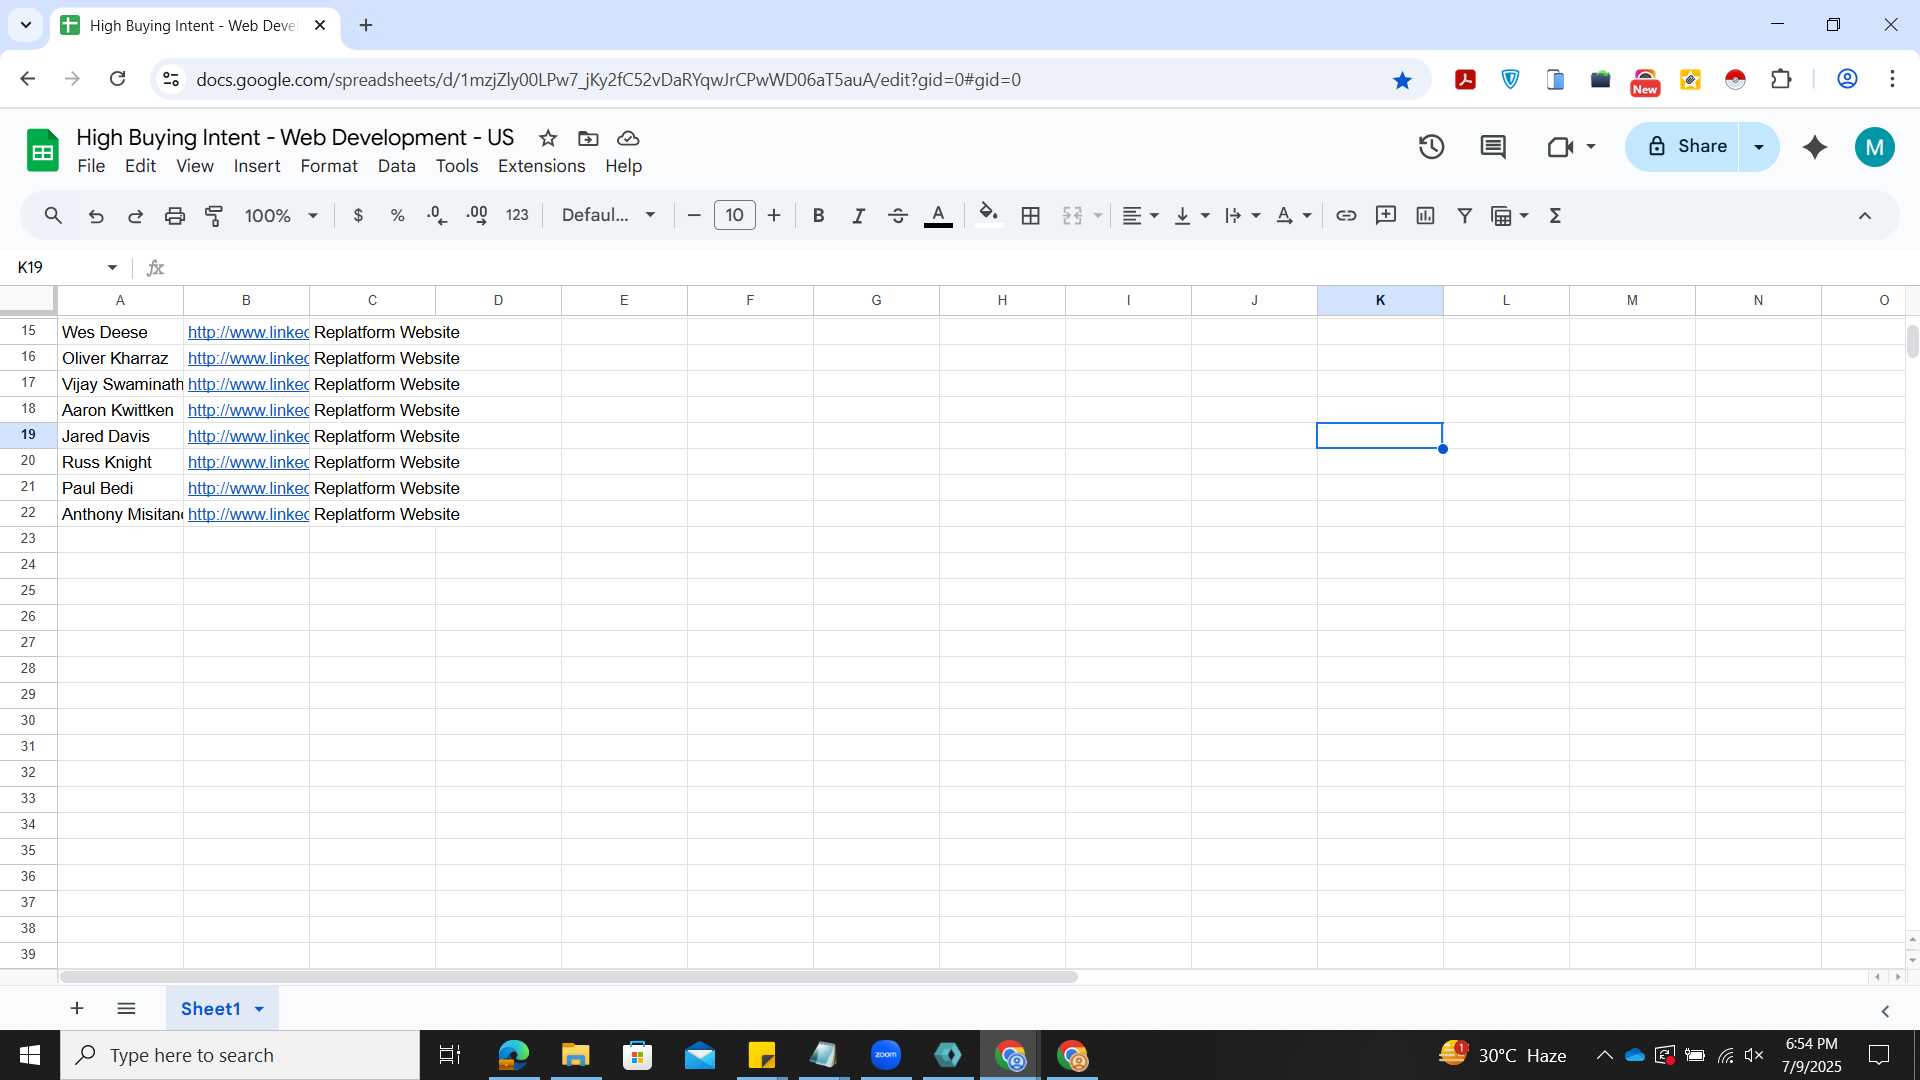The image size is (1920, 1080).
Task: Collapse the toolbar menus chevron
Action: (1865, 215)
